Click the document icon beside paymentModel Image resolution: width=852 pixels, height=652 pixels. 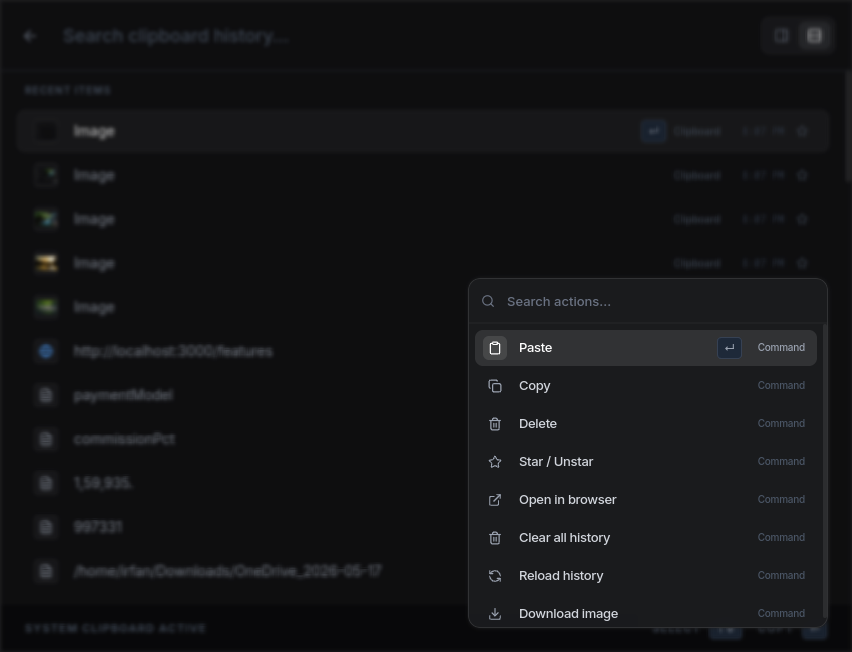coord(46,396)
